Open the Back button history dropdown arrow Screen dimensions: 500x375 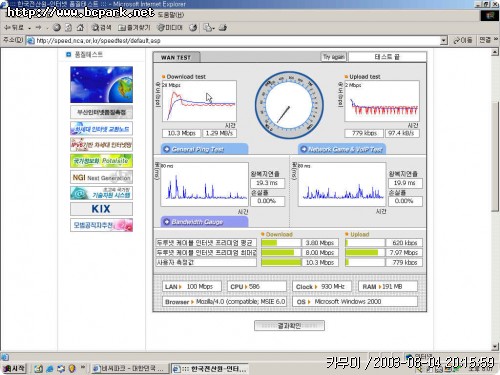[x=29, y=28]
